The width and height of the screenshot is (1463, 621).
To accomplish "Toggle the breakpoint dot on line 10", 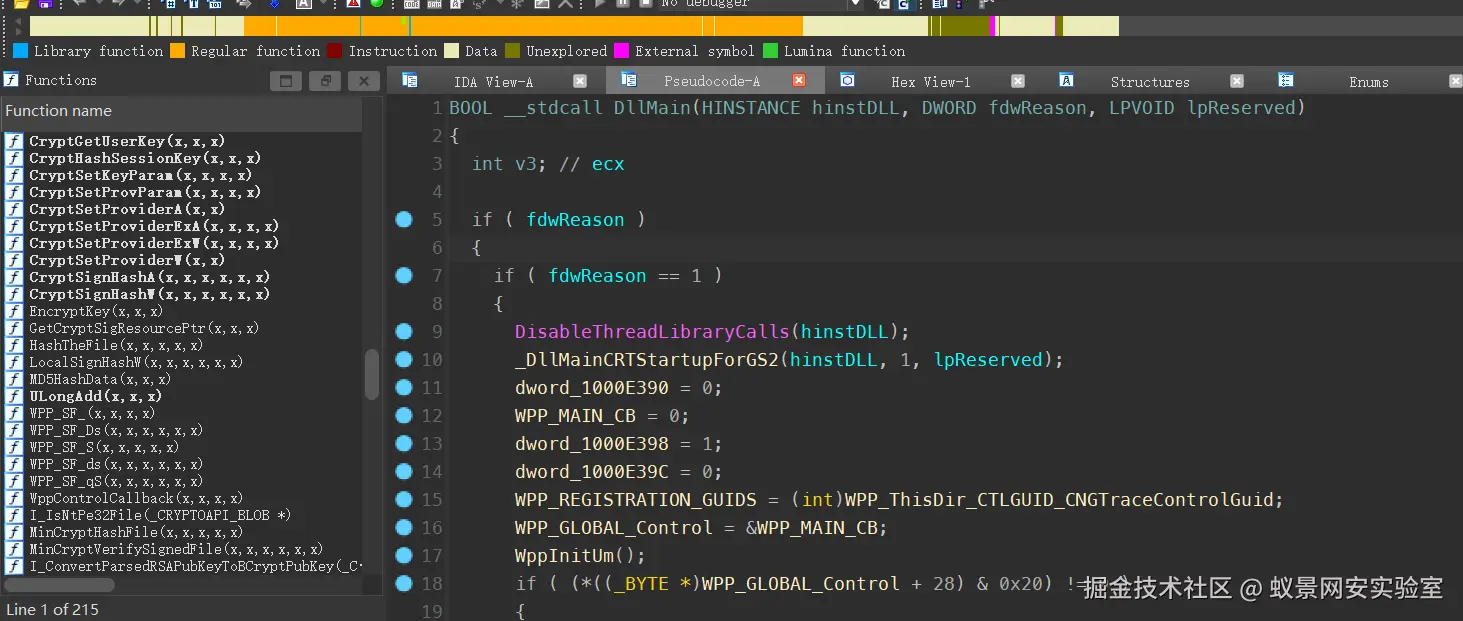I will pos(404,360).
